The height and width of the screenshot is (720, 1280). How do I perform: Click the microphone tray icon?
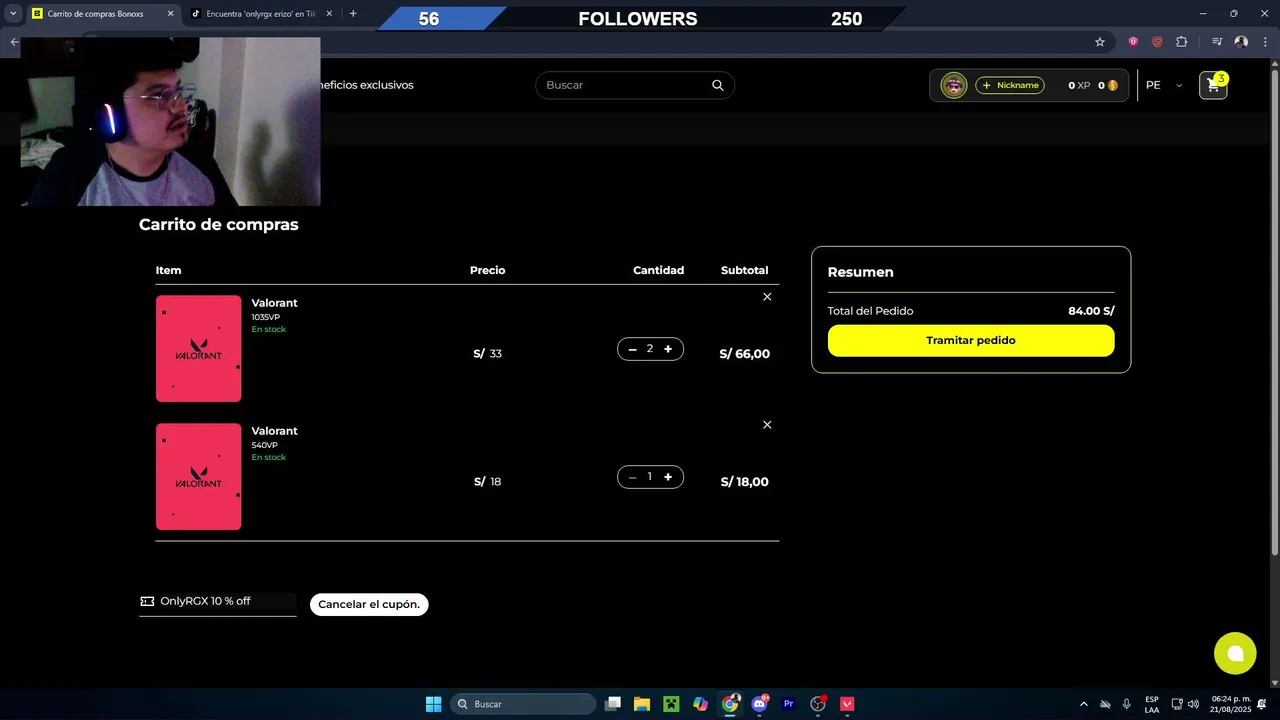(1127, 704)
